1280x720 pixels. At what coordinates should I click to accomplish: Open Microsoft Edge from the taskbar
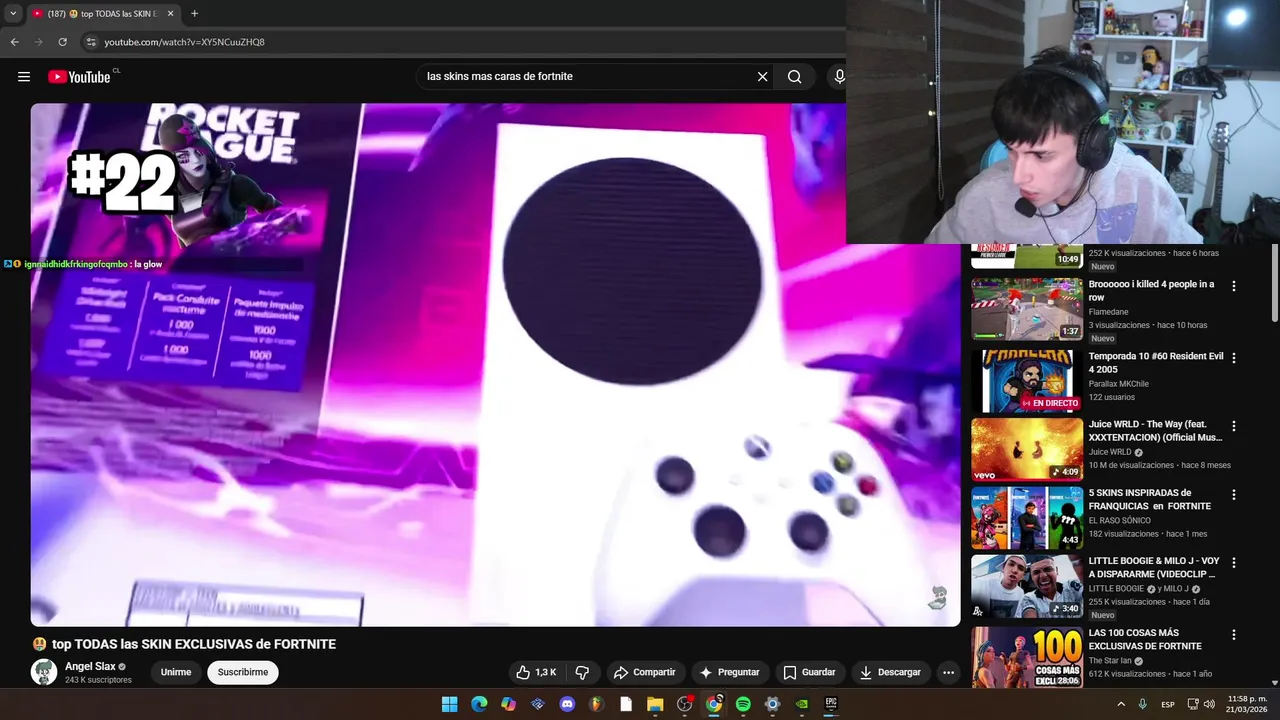tap(479, 704)
